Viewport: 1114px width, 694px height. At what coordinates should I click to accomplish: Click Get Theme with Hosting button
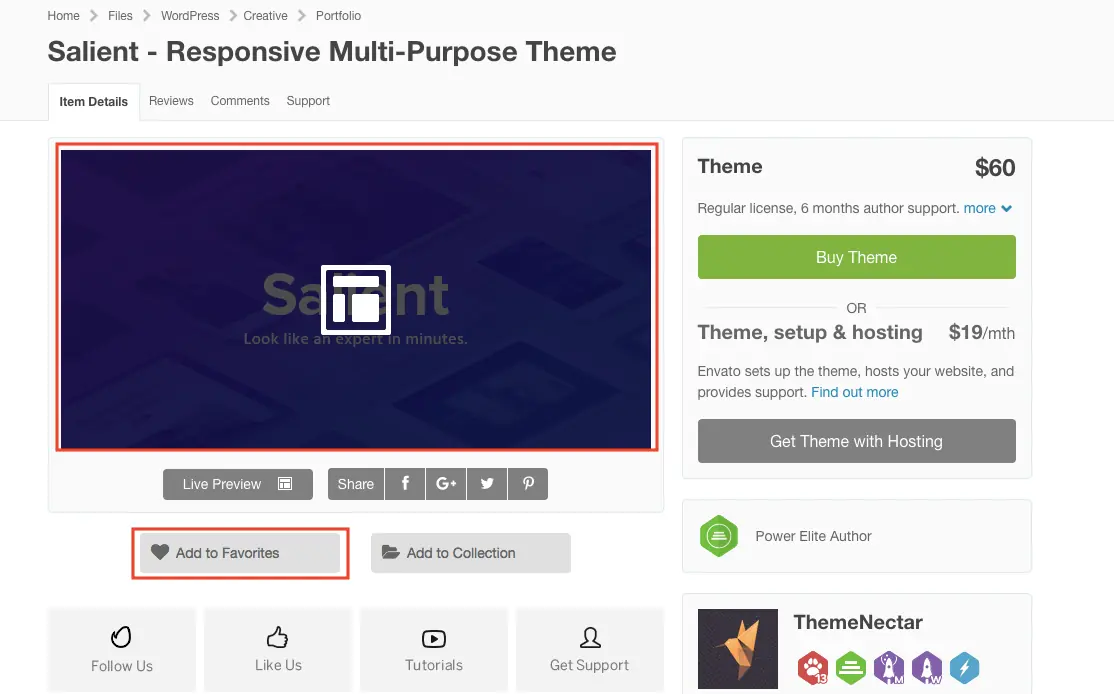click(856, 441)
